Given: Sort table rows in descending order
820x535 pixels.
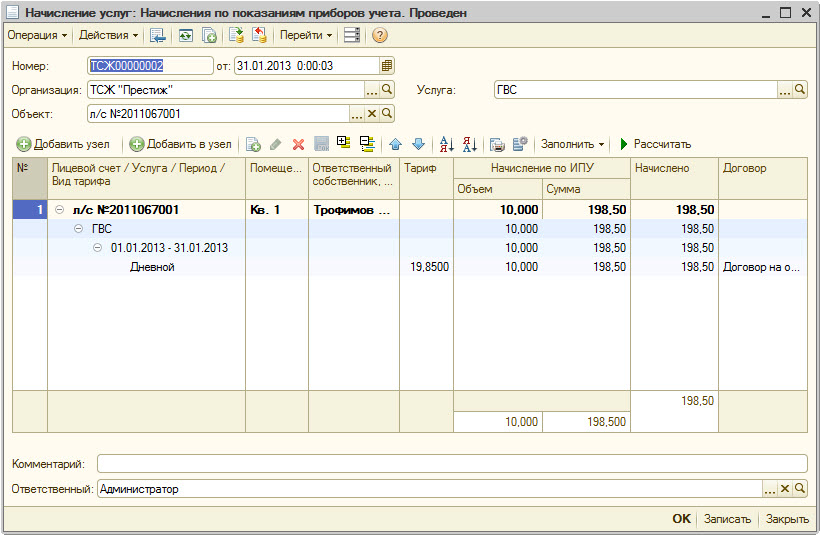Looking at the screenshot, I should (x=470, y=144).
